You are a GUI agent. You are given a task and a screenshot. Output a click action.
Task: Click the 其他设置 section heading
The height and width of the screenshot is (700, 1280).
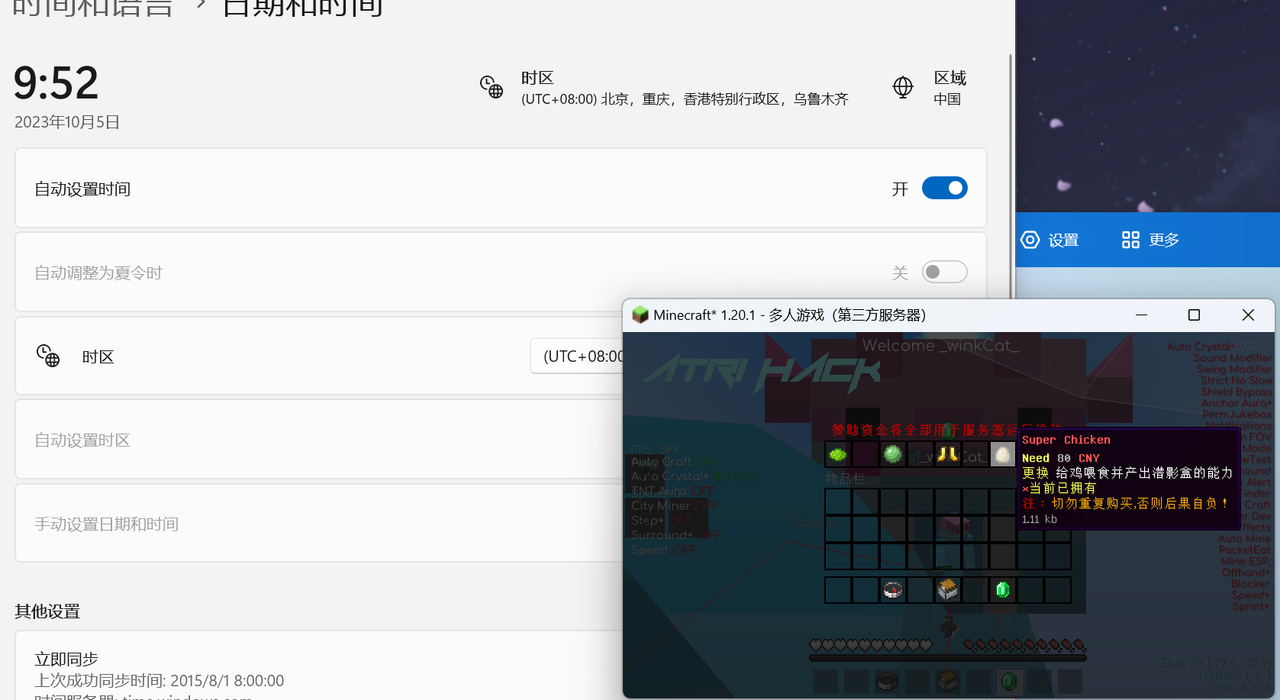[x=47, y=611]
